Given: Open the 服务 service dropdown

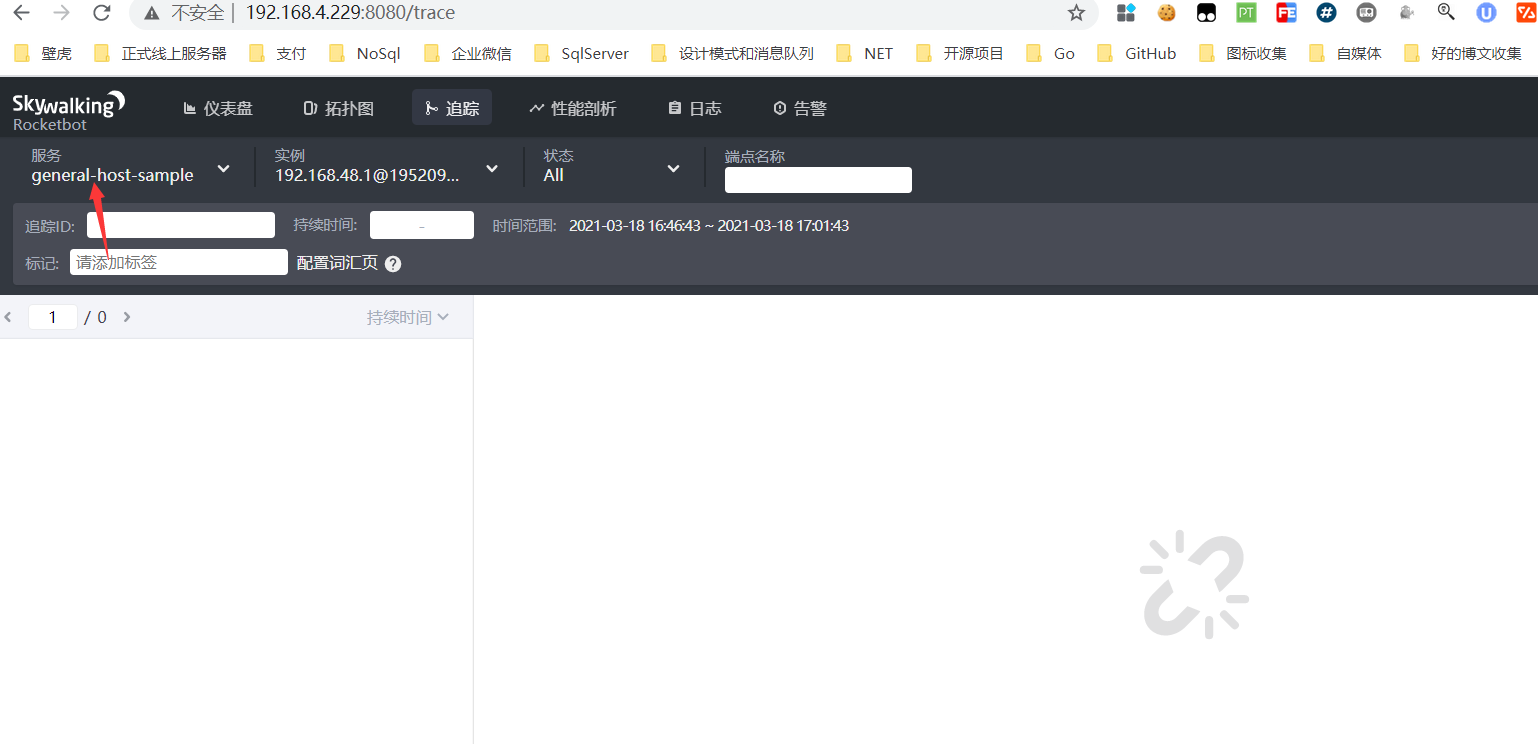Looking at the screenshot, I should (x=224, y=168).
